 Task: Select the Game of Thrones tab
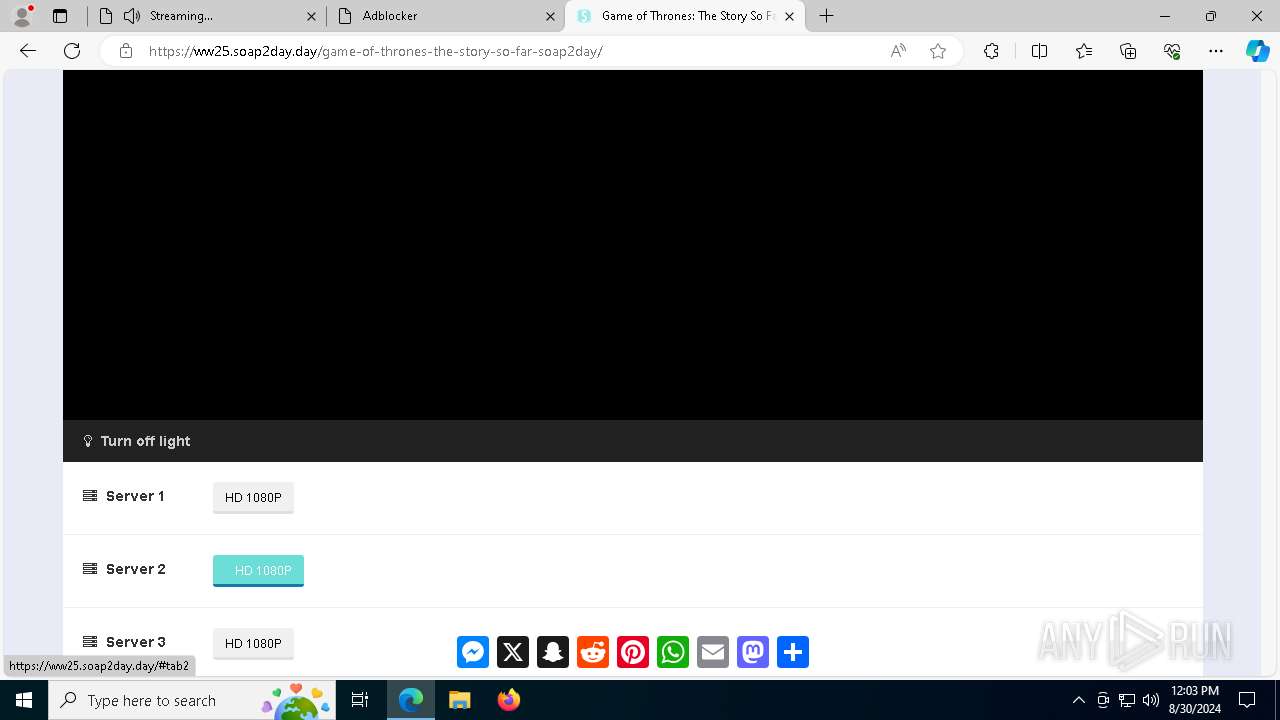[x=685, y=16]
